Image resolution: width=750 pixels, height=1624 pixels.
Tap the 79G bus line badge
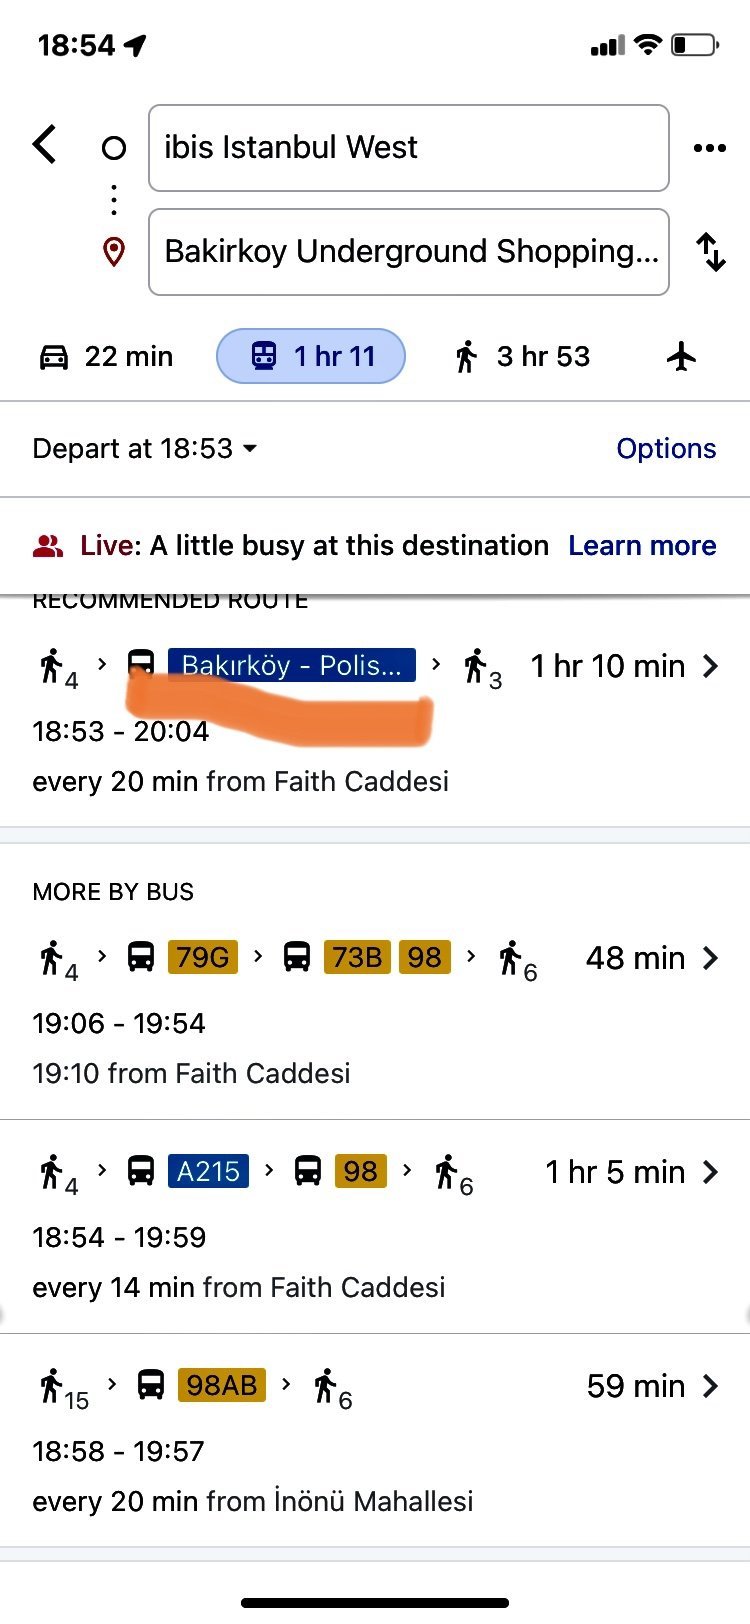203,957
